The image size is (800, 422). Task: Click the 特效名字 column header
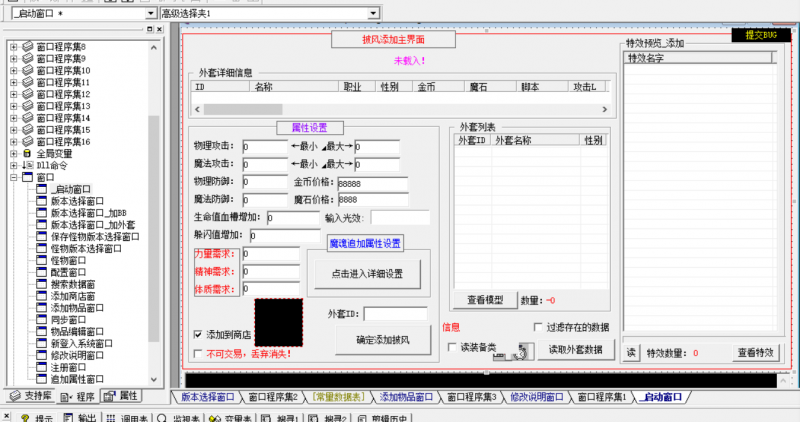(698, 58)
